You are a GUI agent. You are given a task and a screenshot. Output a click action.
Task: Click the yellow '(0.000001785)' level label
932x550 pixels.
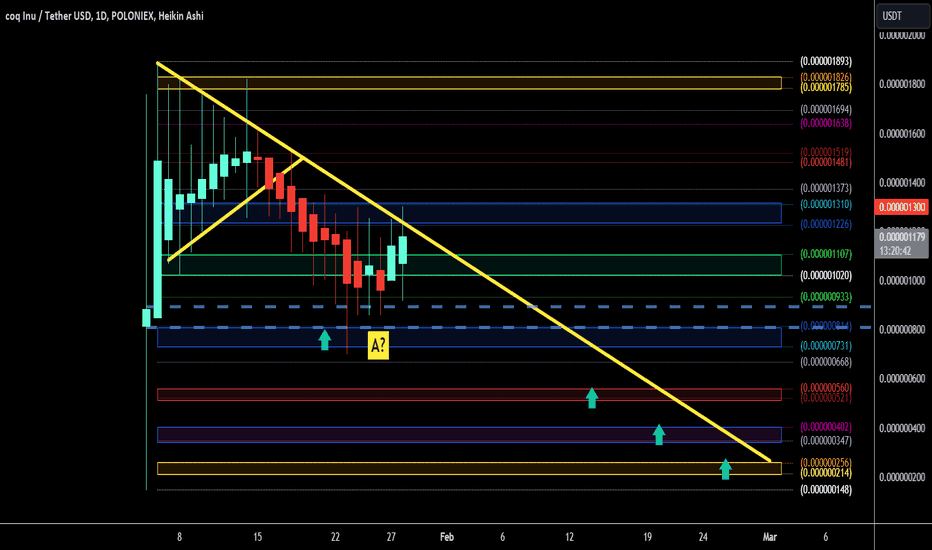pos(826,87)
